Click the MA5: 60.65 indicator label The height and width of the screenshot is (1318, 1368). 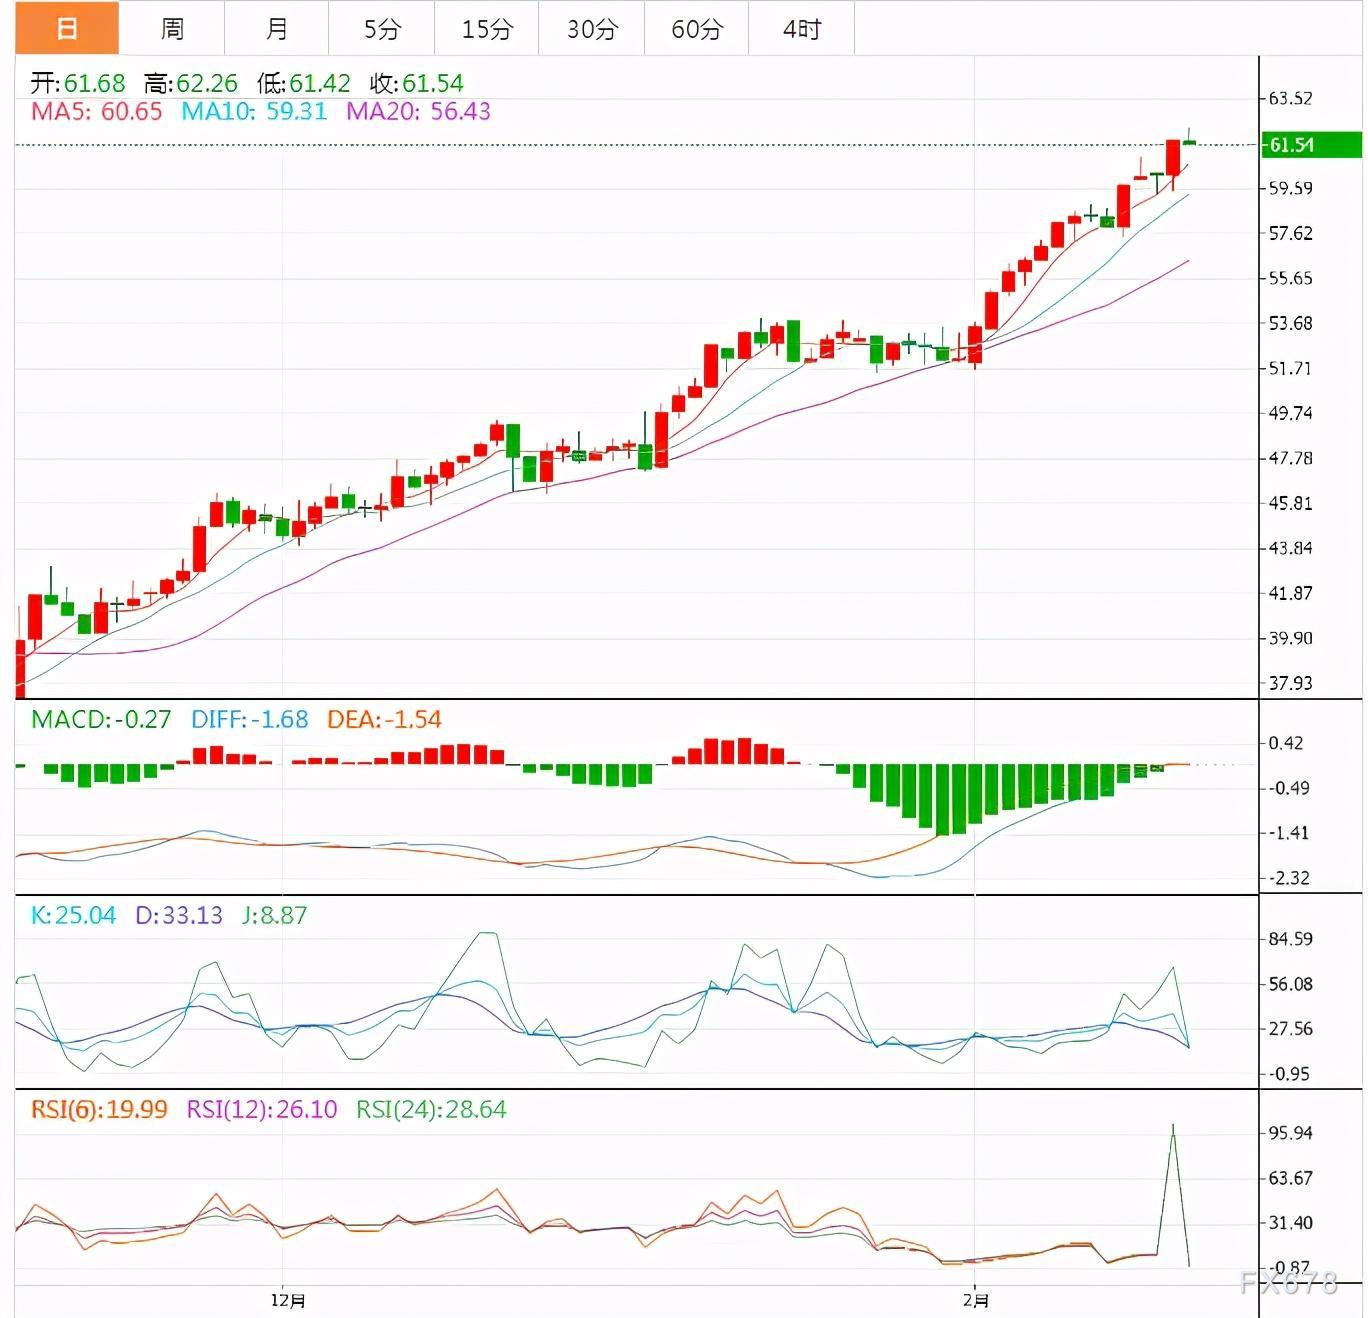point(96,111)
